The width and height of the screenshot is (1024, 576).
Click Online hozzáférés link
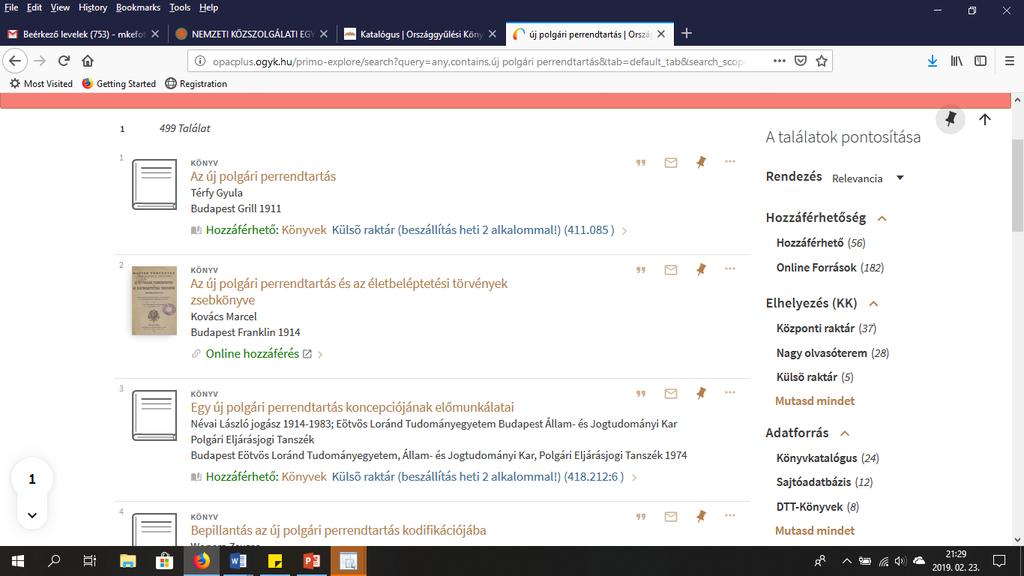pyautogui.click(x=252, y=354)
